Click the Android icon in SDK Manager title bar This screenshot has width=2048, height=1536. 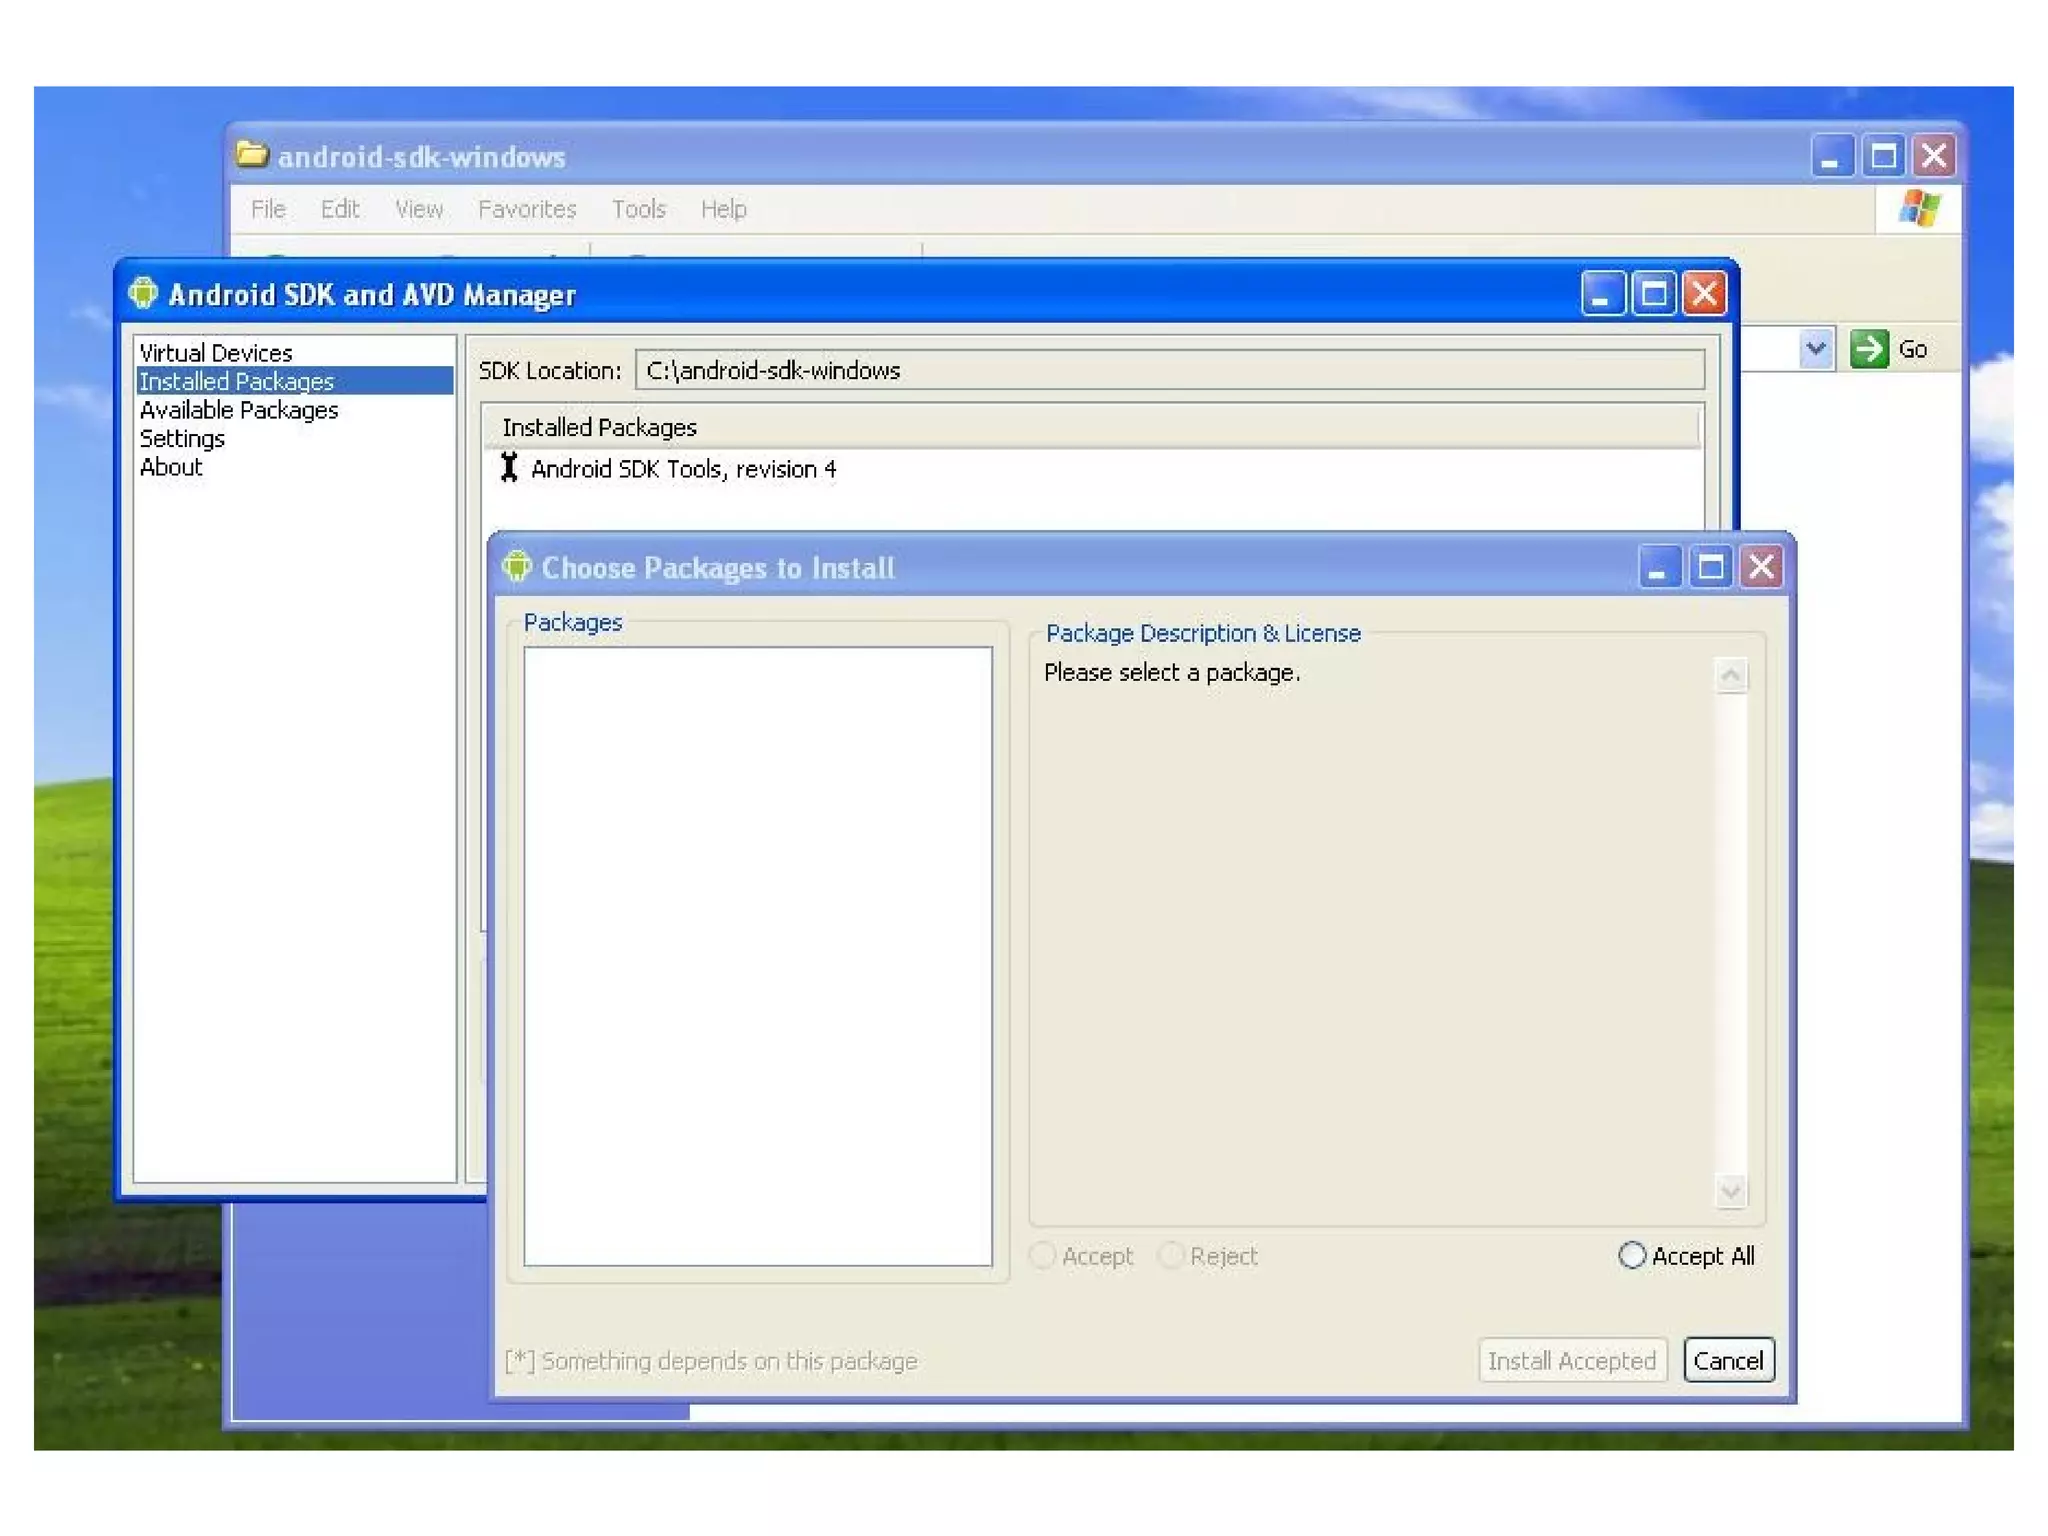143,293
